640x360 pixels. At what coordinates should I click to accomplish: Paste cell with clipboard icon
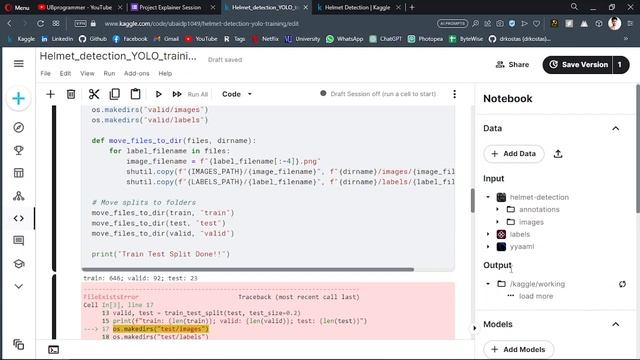click(136, 94)
